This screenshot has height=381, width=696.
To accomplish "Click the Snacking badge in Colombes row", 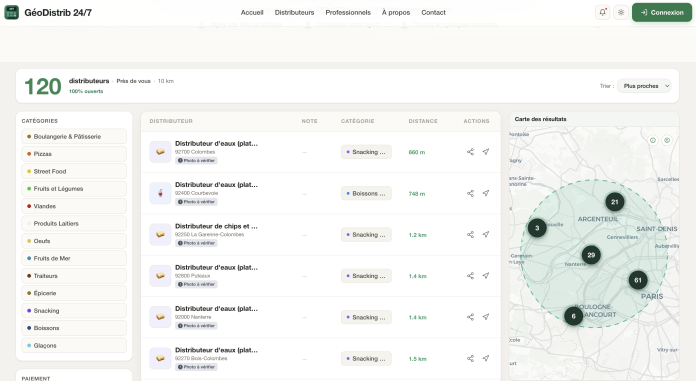I will (366, 152).
